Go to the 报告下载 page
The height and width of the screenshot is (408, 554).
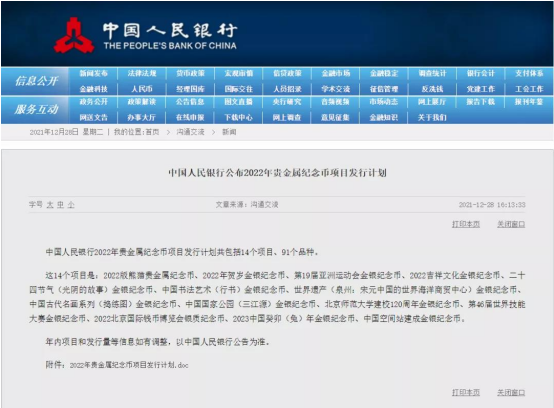[481, 102]
